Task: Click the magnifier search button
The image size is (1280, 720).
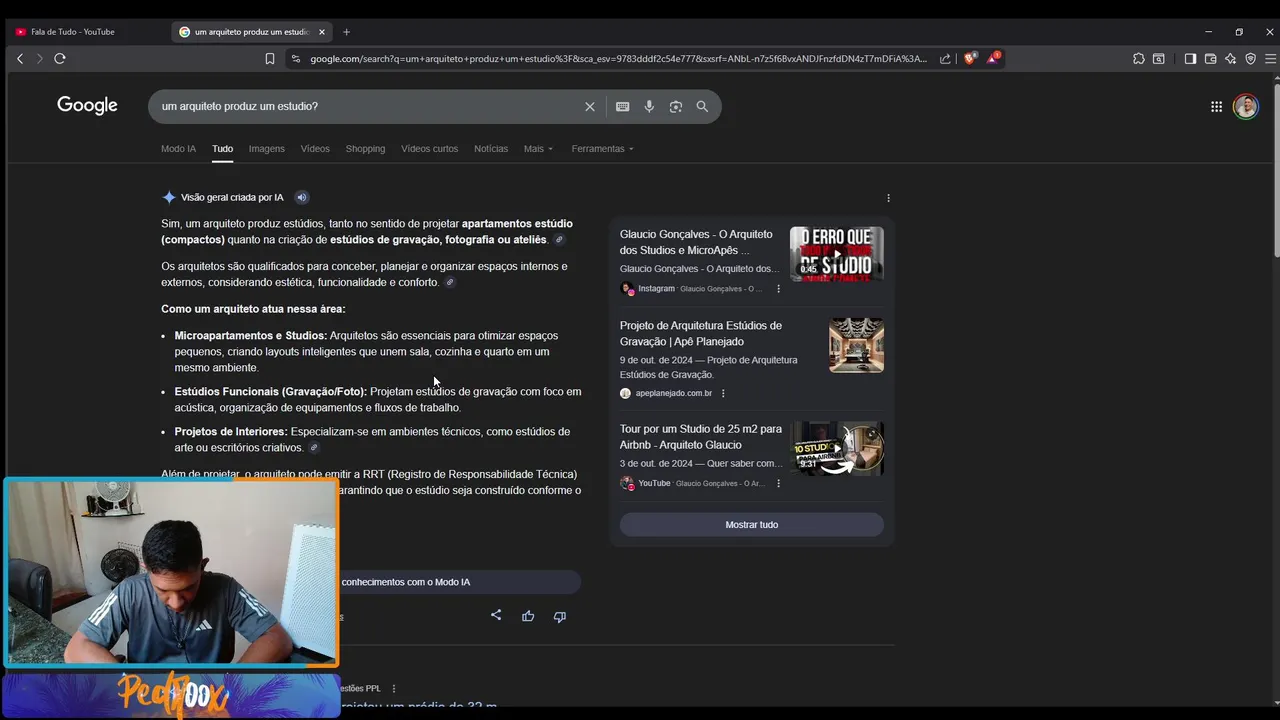Action: 702,107
